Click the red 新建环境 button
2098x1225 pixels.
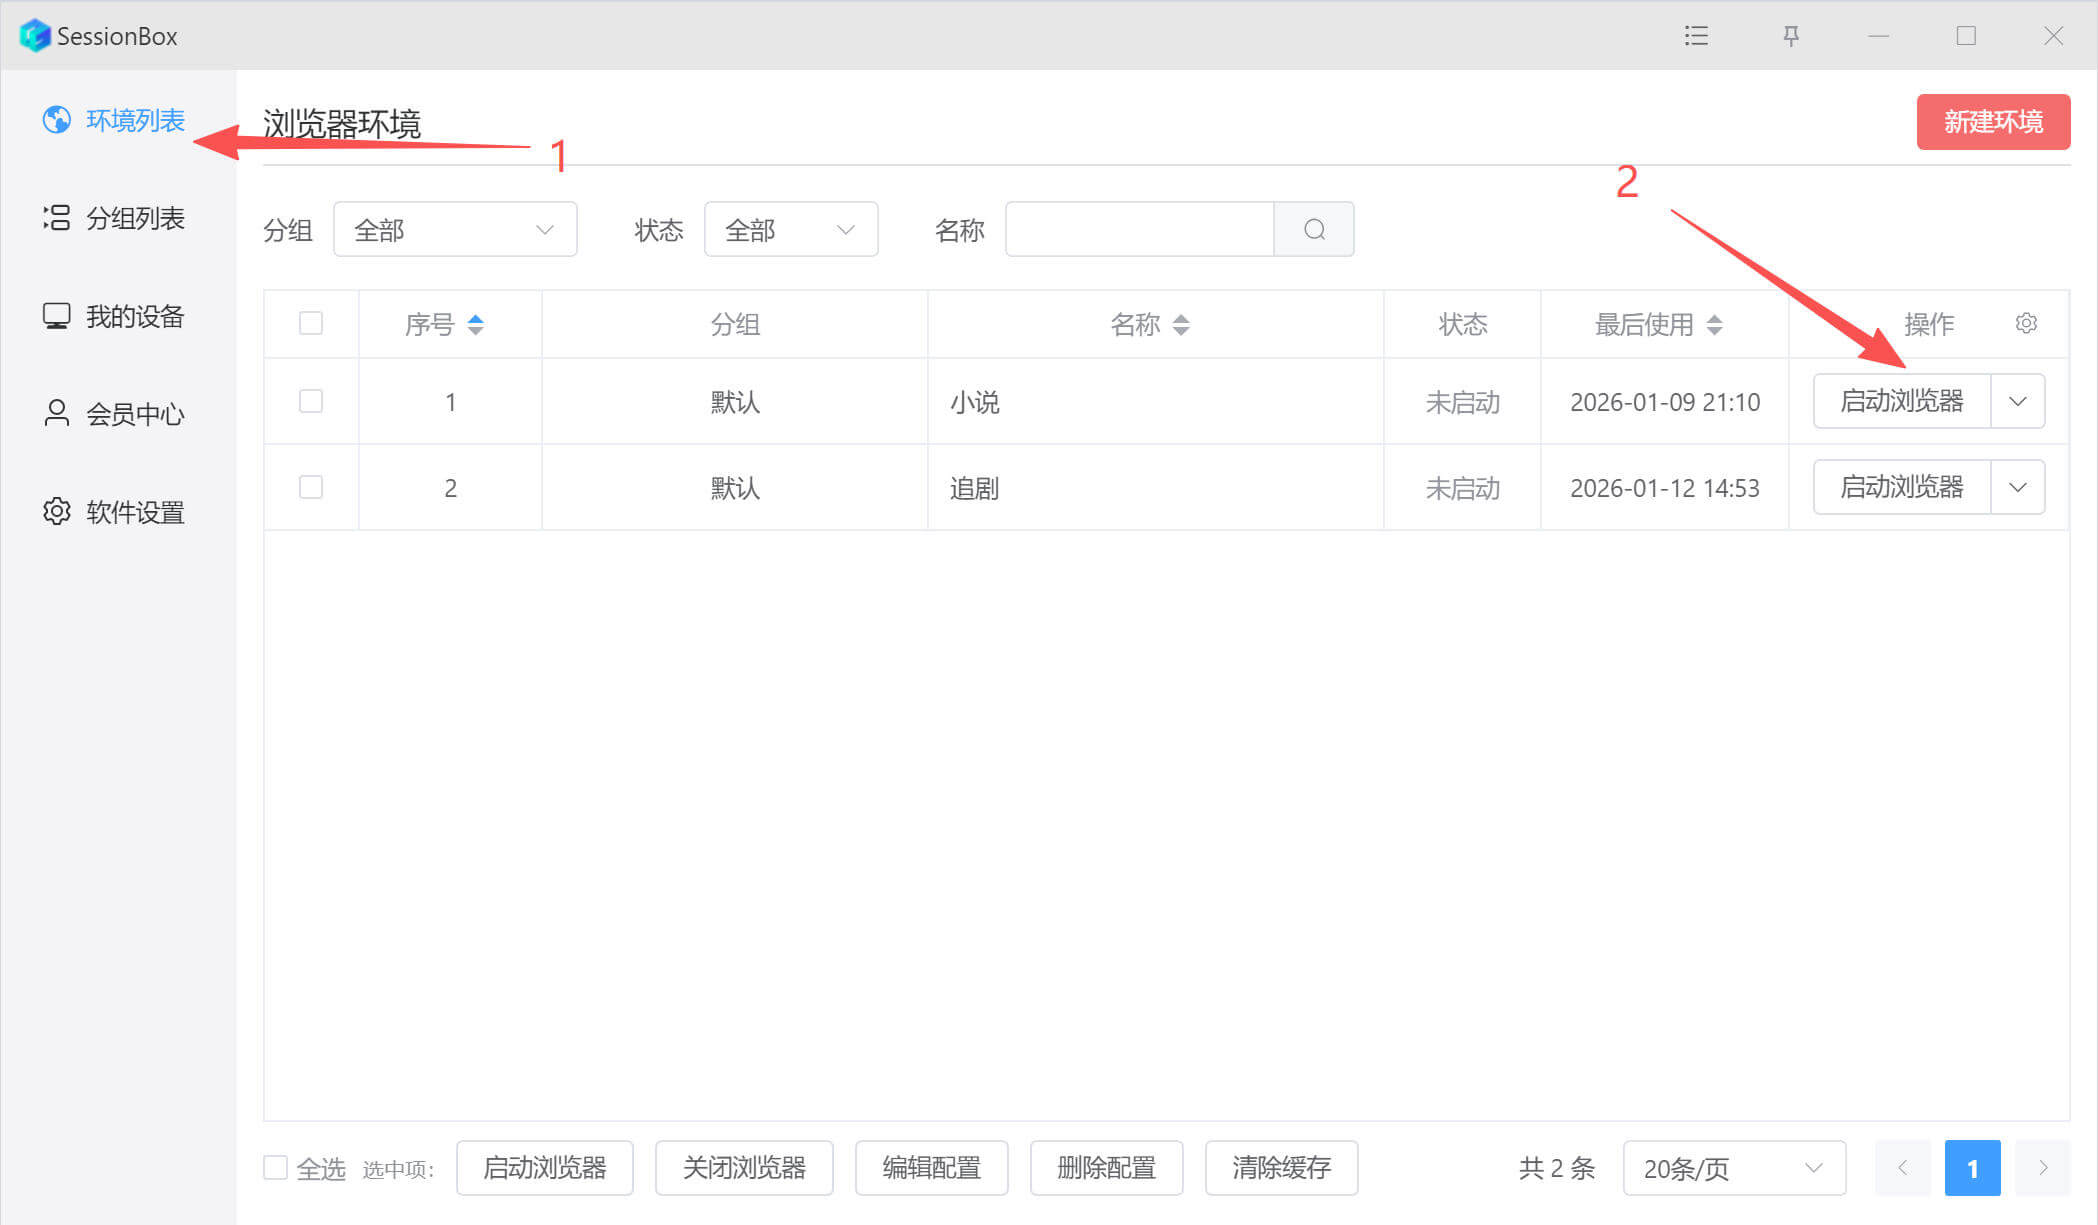coord(1992,122)
